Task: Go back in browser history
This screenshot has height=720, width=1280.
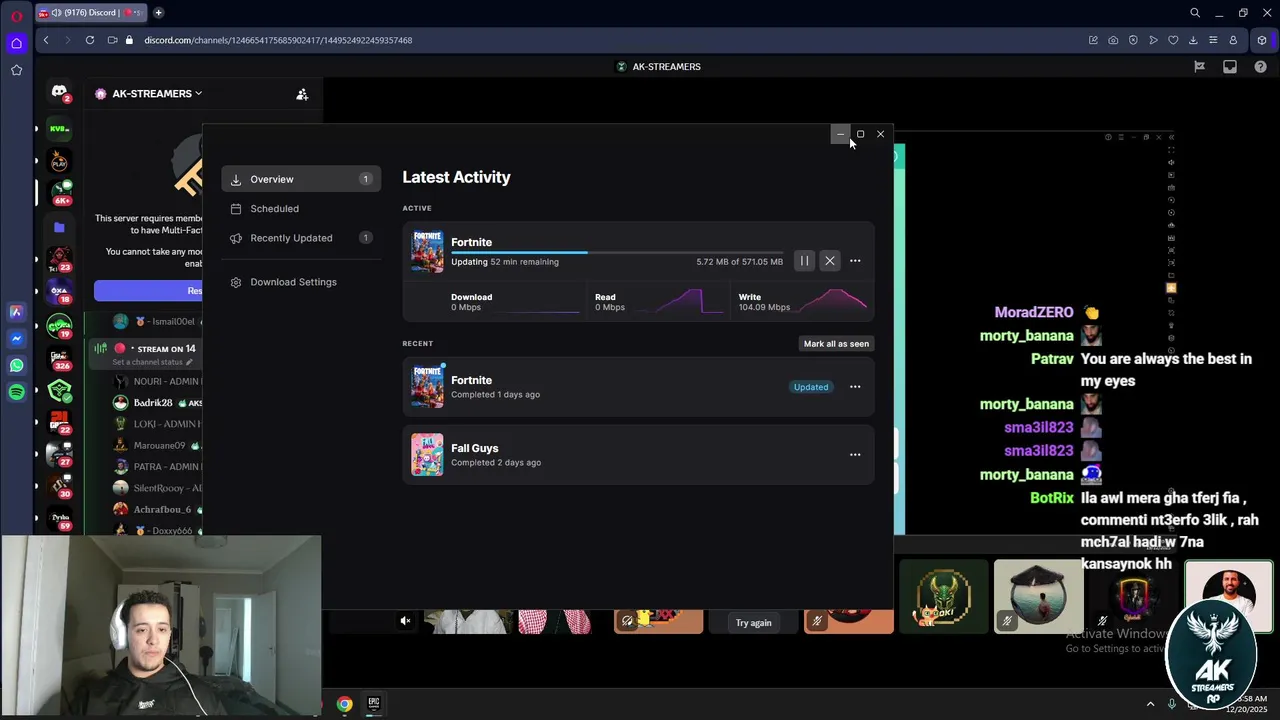Action: (46, 40)
